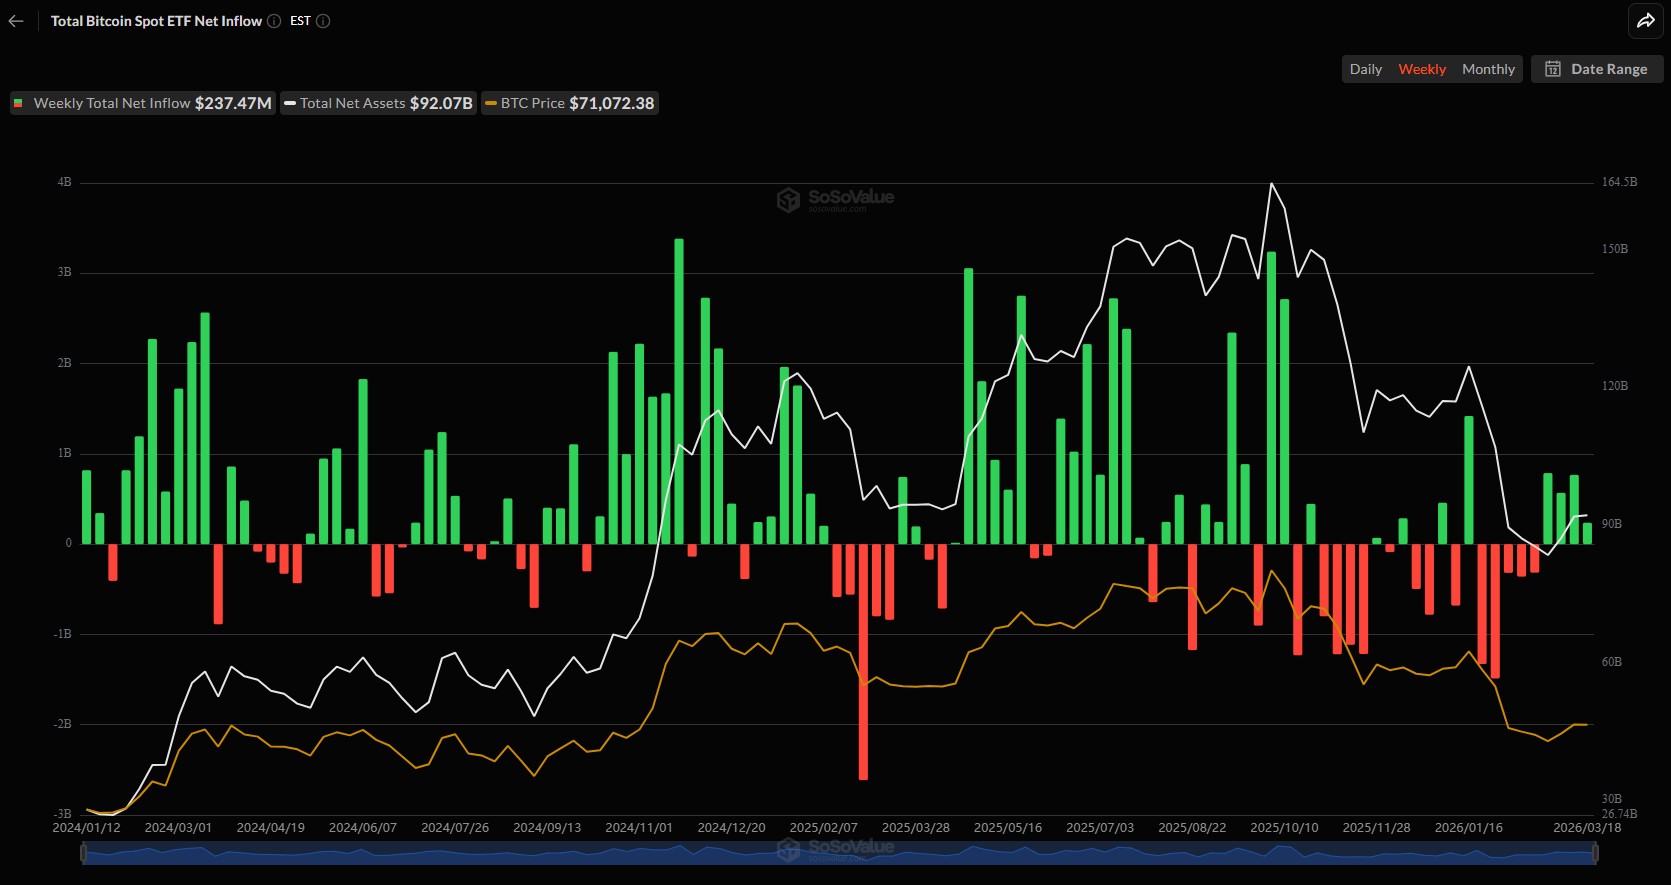This screenshot has height=885, width=1671.
Task: Click the right handle of the range slider
Action: pos(1595,853)
